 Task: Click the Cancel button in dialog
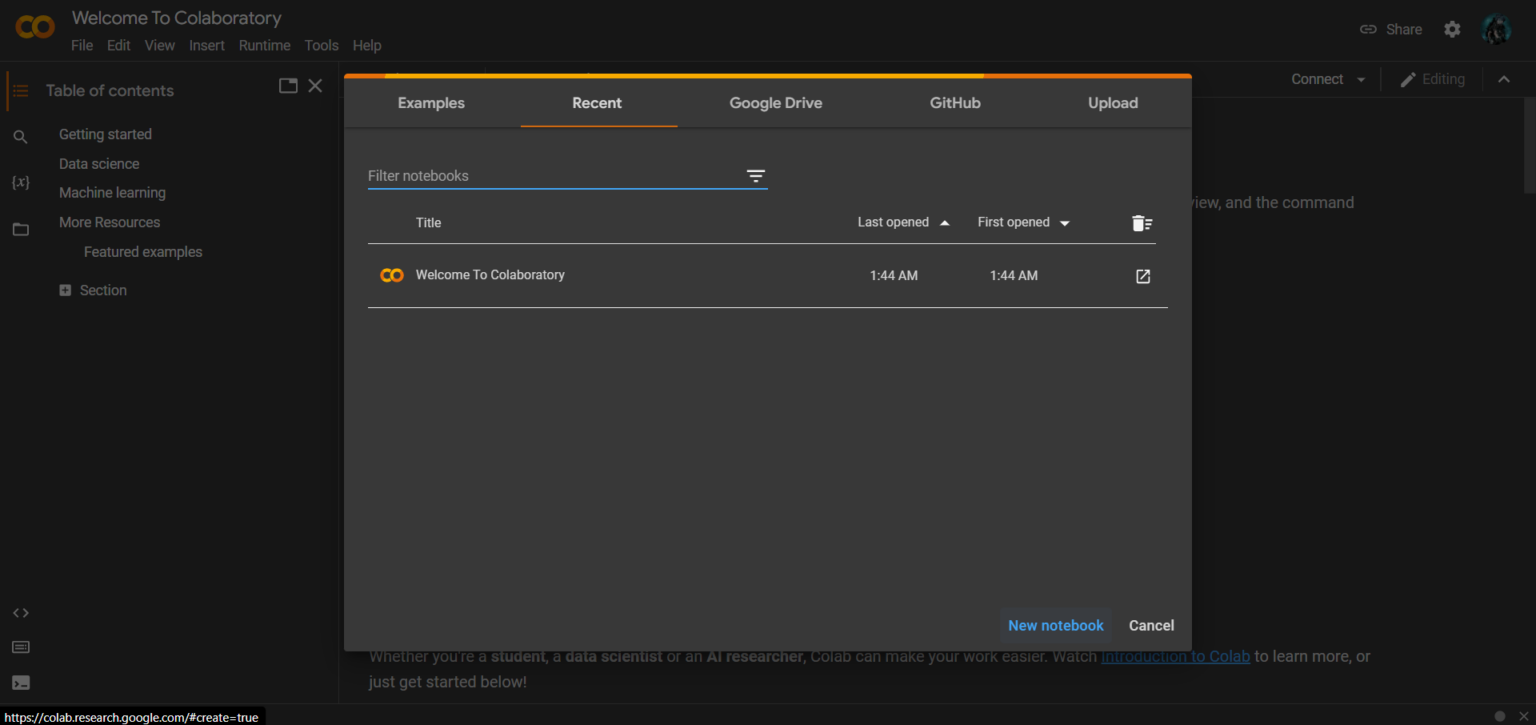pyautogui.click(x=1151, y=625)
